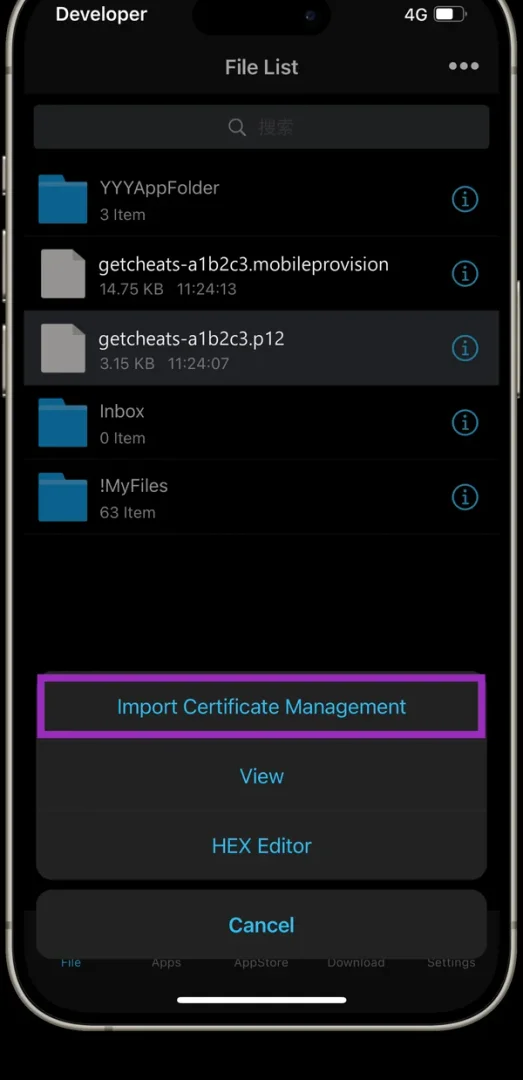Click the 11:24:07 timestamp
This screenshot has width=523, height=1080.
click(198, 364)
